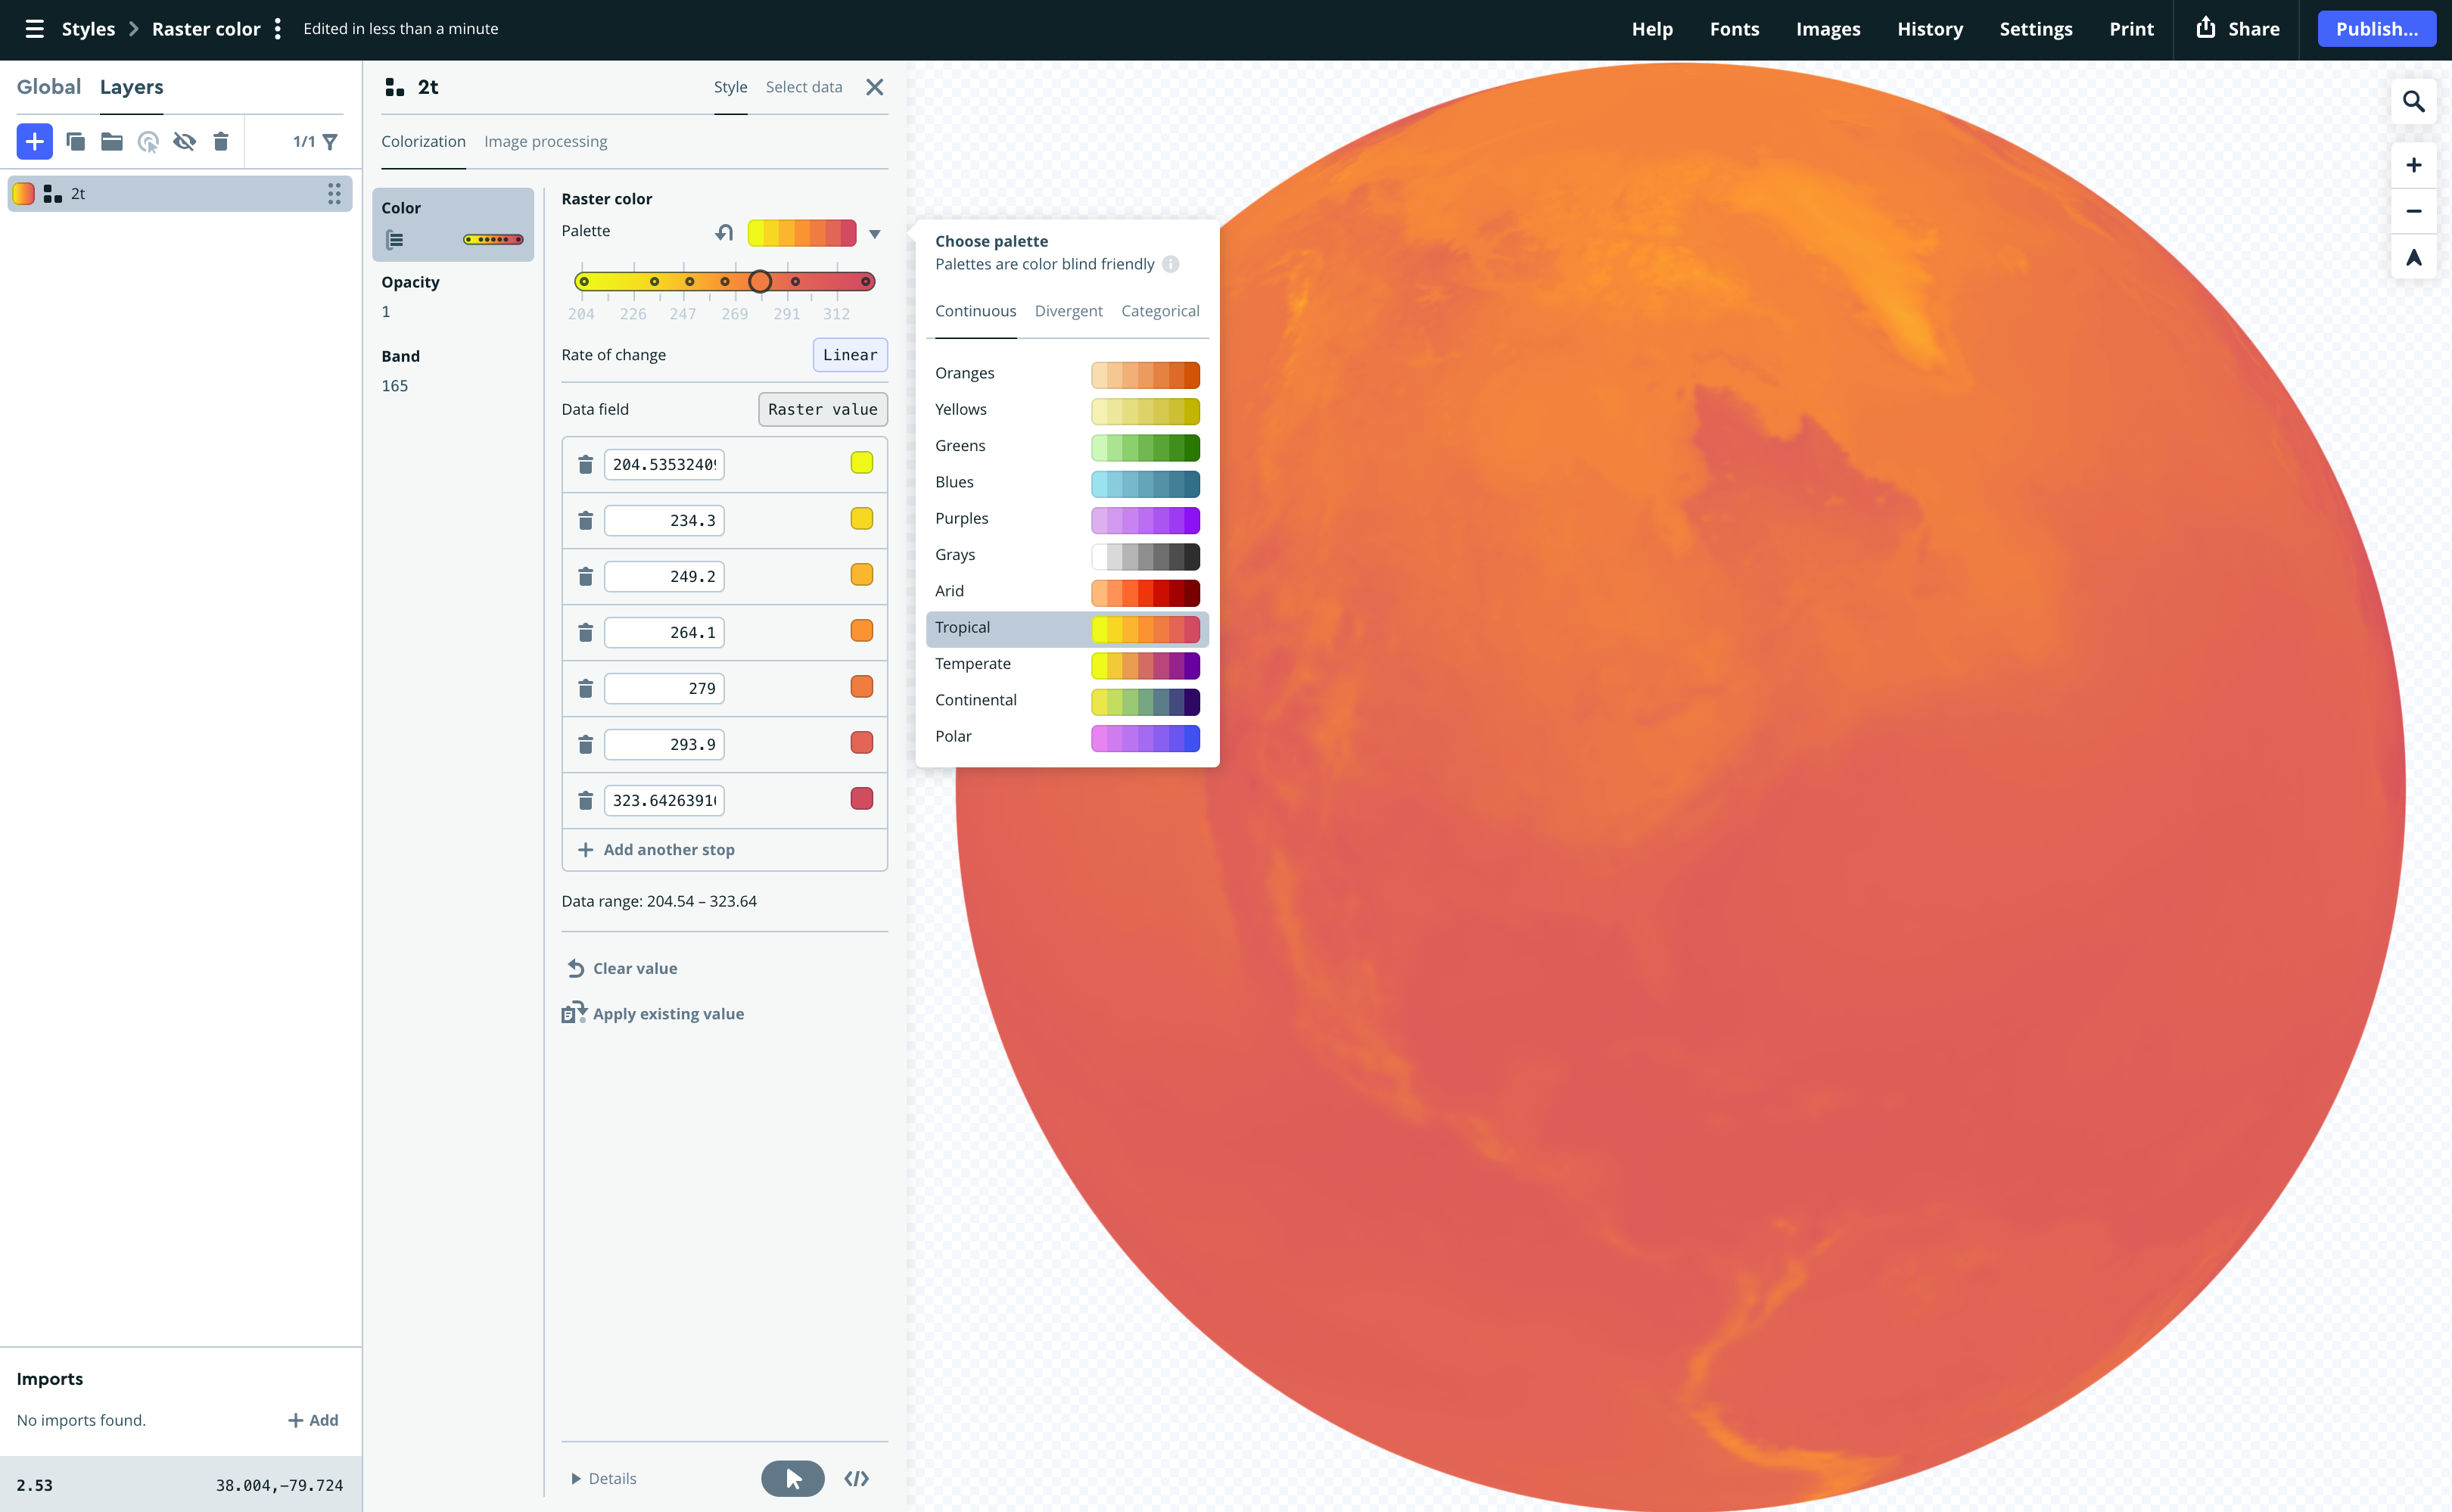Viewport: 2452px width, 1512px height.
Task: Select the Continuous palettes tab
Action: pos(976,311)
